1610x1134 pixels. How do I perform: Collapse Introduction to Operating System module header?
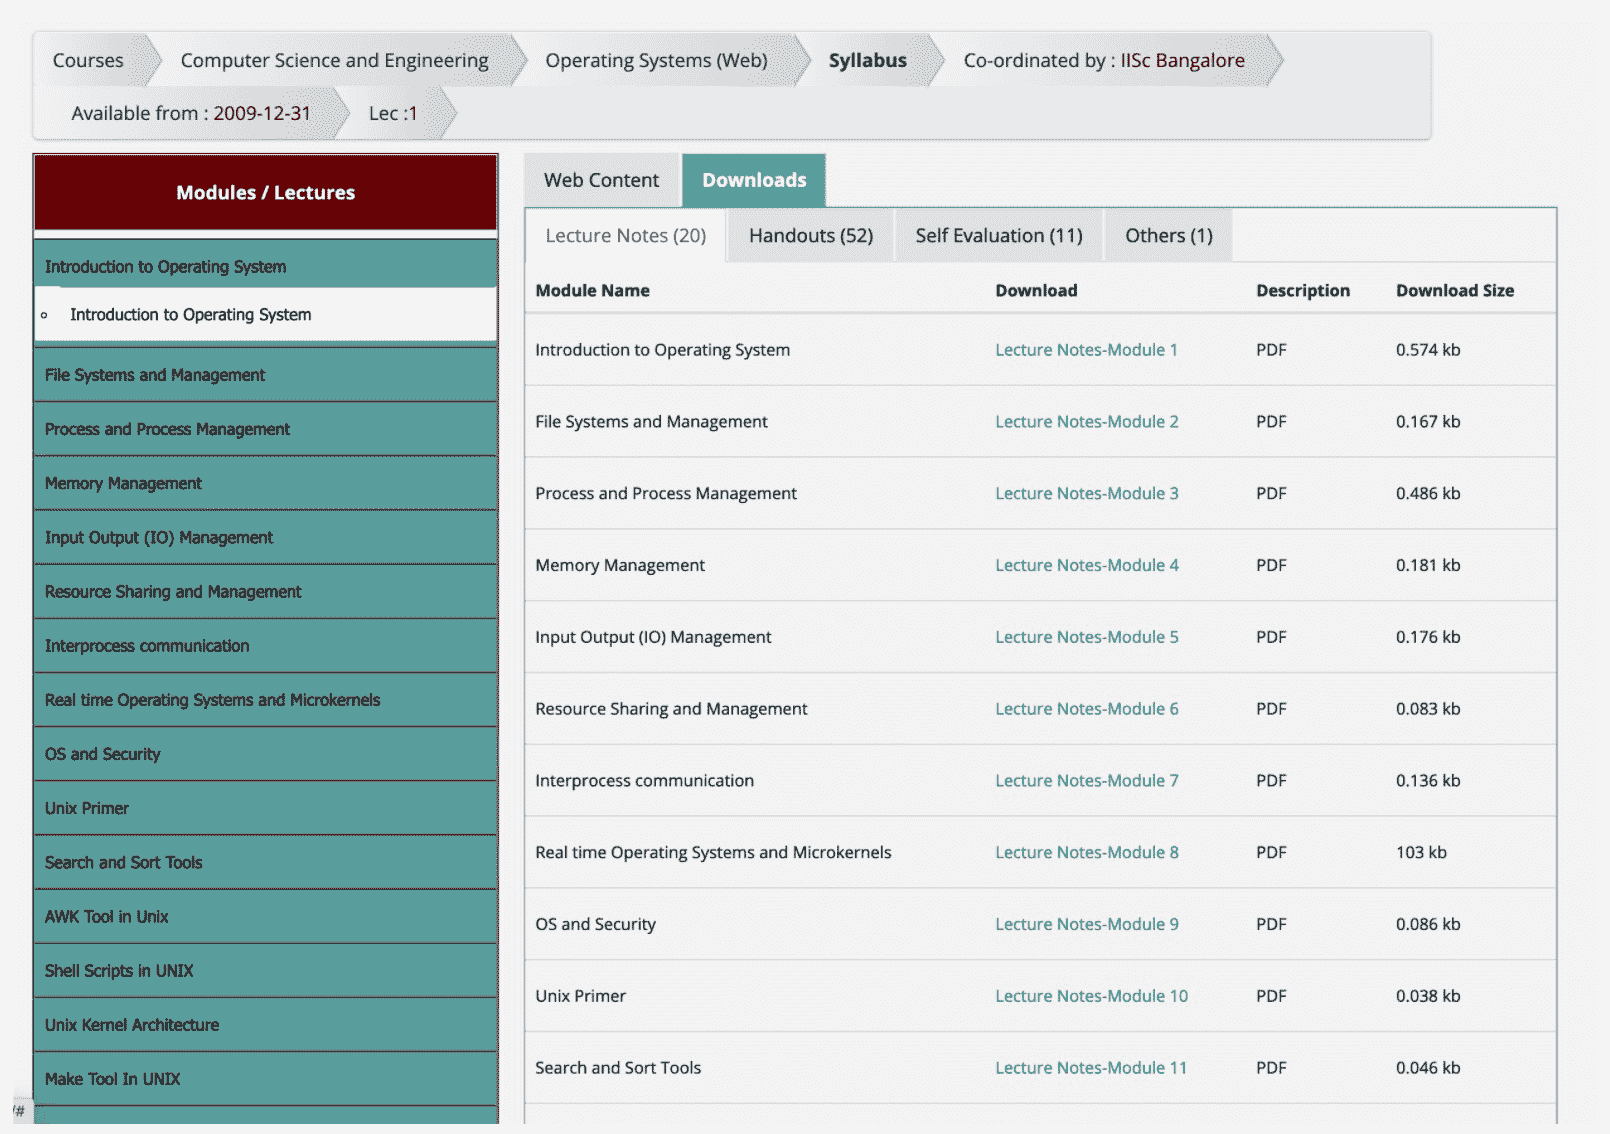tap(165, 267)
